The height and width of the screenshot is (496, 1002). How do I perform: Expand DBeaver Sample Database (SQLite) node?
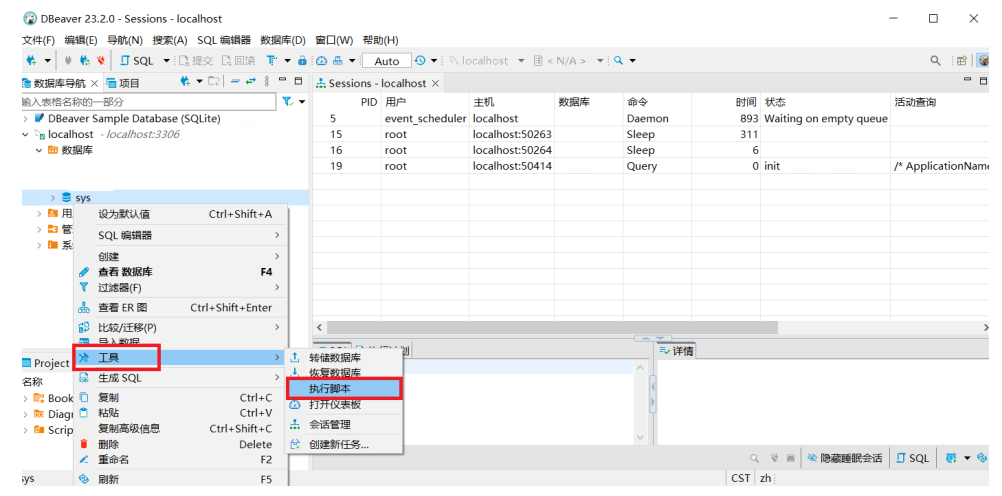(x=25, y=118)
